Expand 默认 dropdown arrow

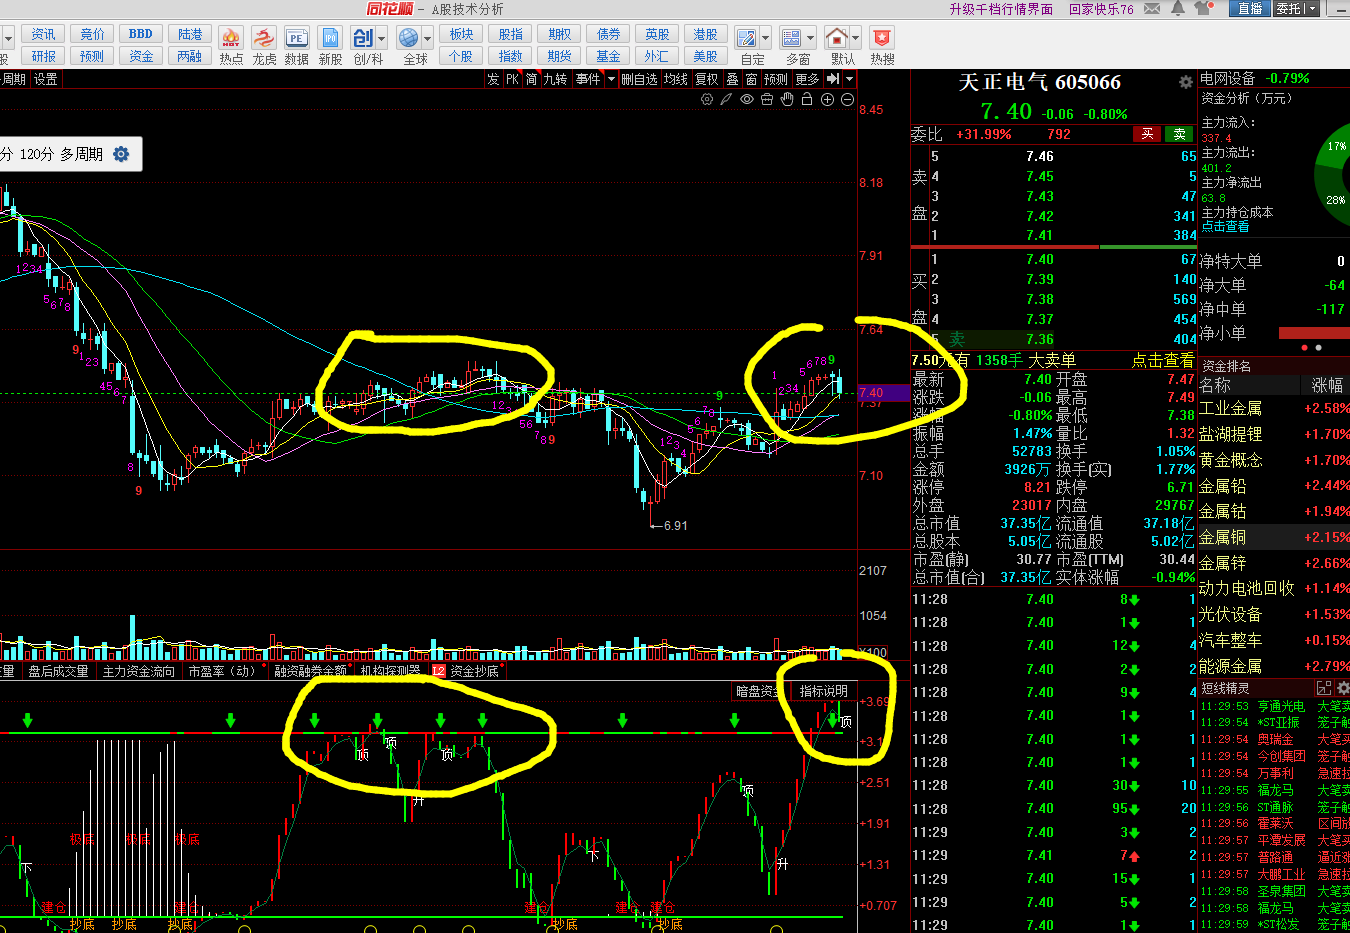point(856,39)
